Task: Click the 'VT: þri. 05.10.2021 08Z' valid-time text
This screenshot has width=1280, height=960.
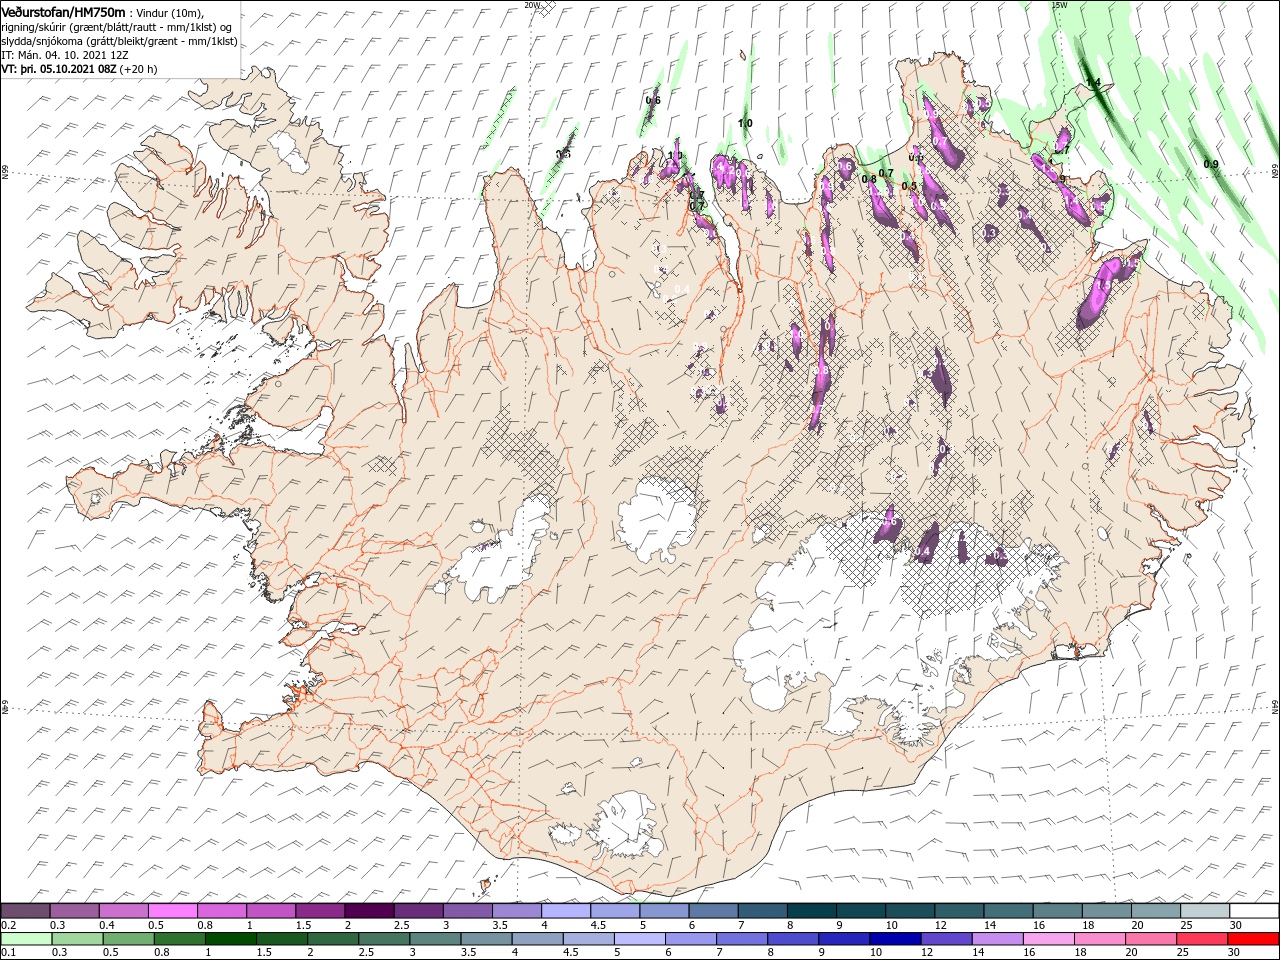Action: tap(60, 69)
